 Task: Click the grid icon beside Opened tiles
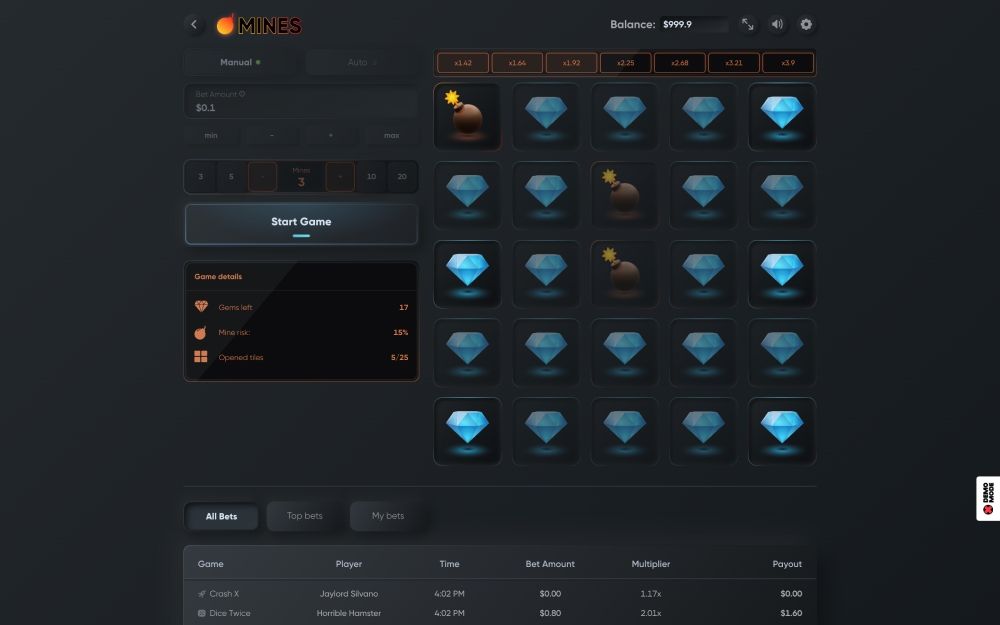201,357
